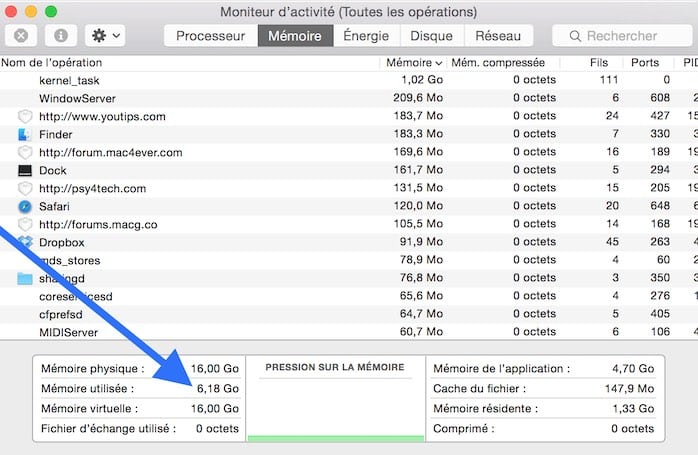This screenshot has height=455, width=698.
Task: Select the http://forum.mac4ever.com process
Action: pyautogui.click(x=110, y=153)
